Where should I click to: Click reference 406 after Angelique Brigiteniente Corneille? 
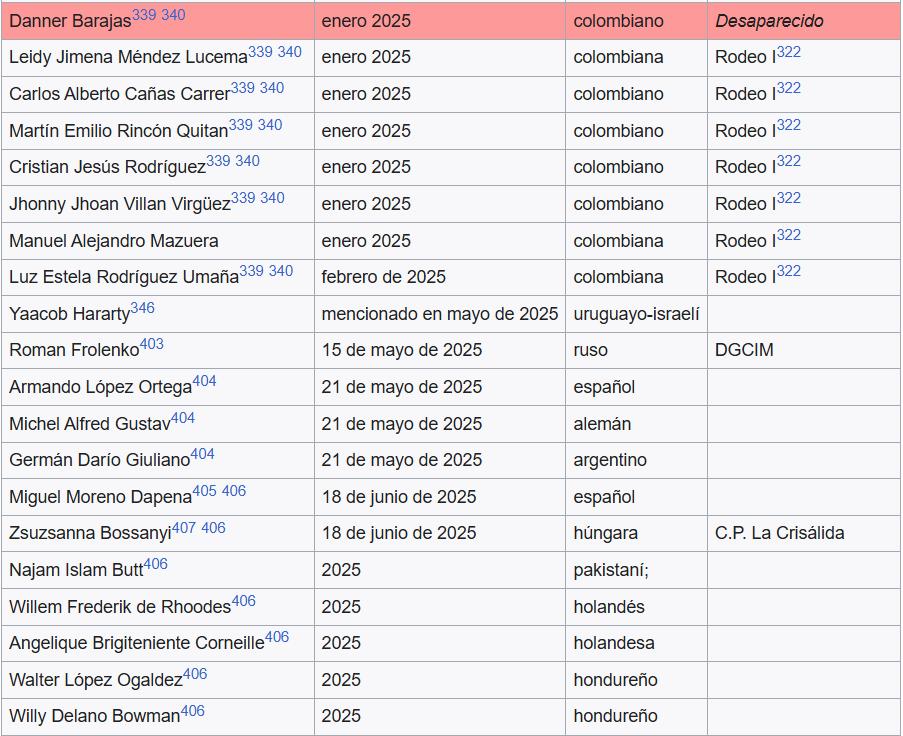tap(277, 637)
